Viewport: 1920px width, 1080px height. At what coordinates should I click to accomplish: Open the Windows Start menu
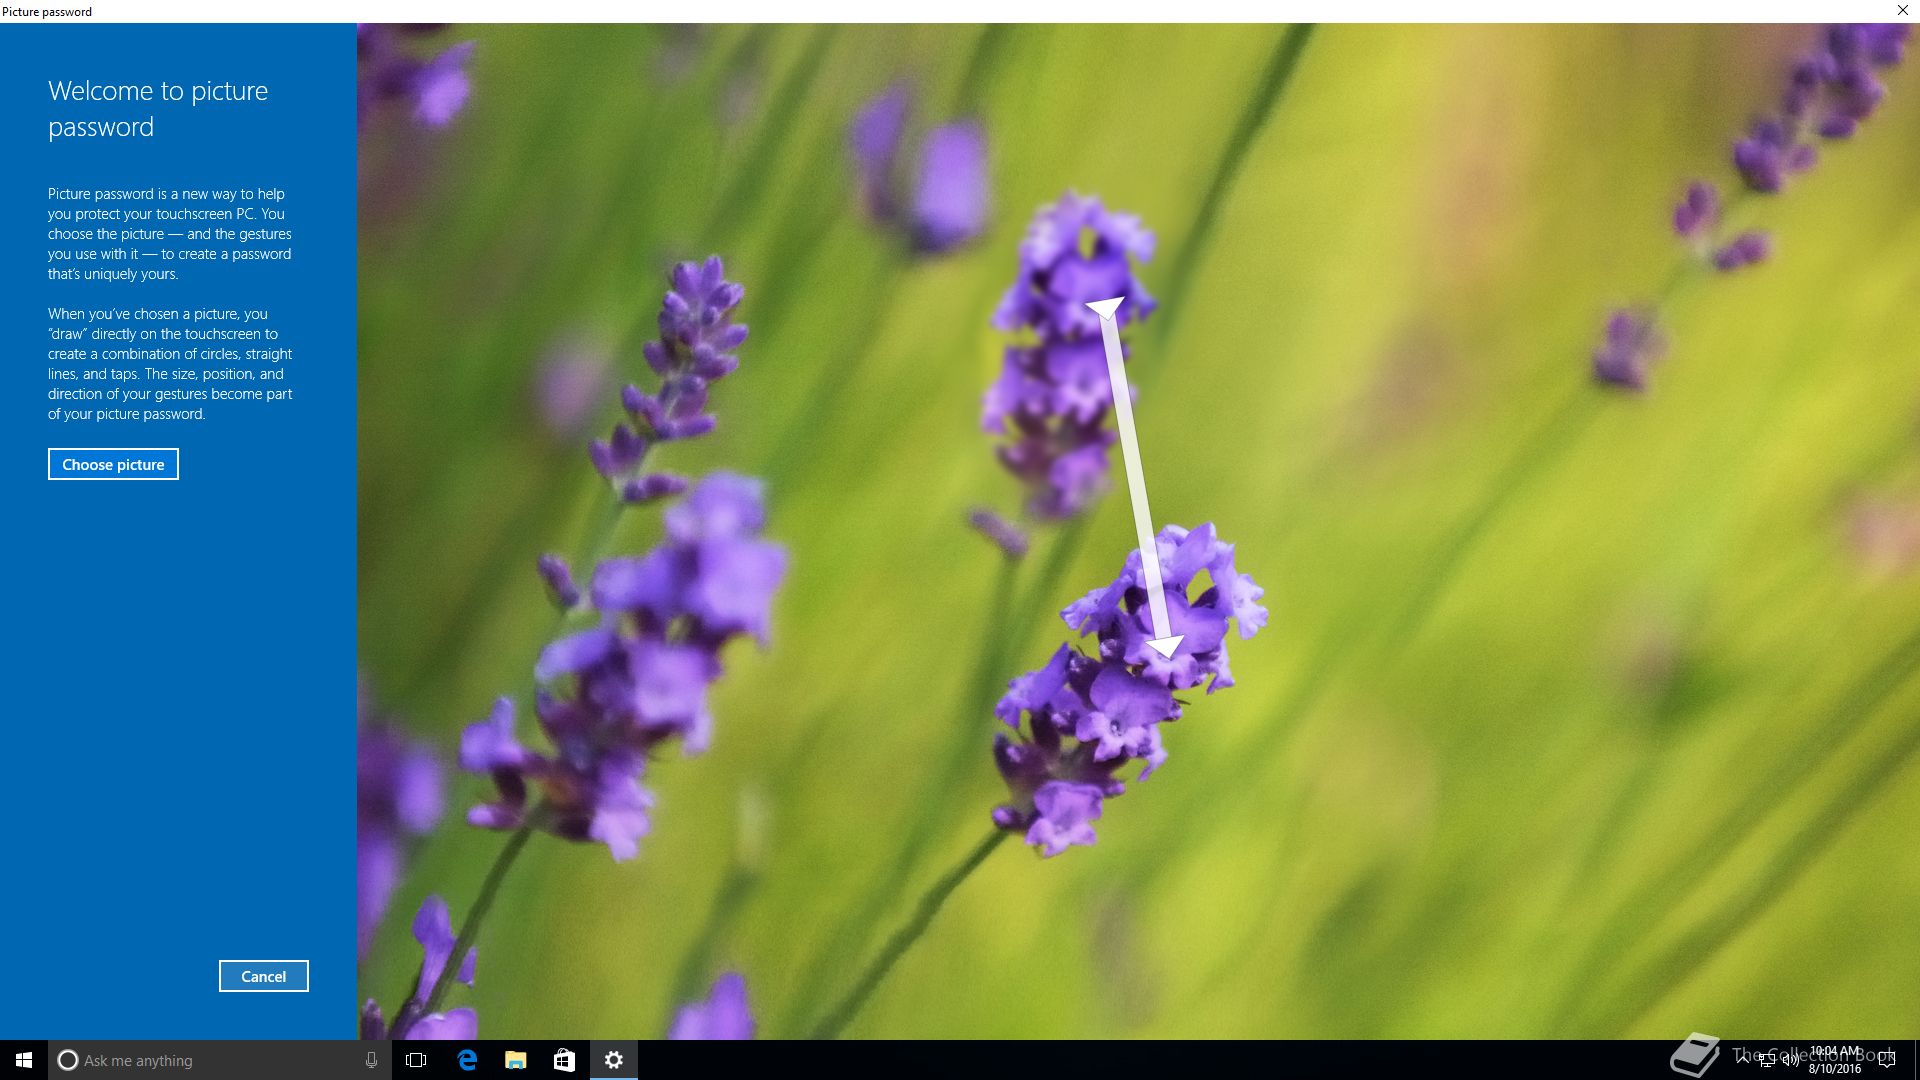[24, 1060]
